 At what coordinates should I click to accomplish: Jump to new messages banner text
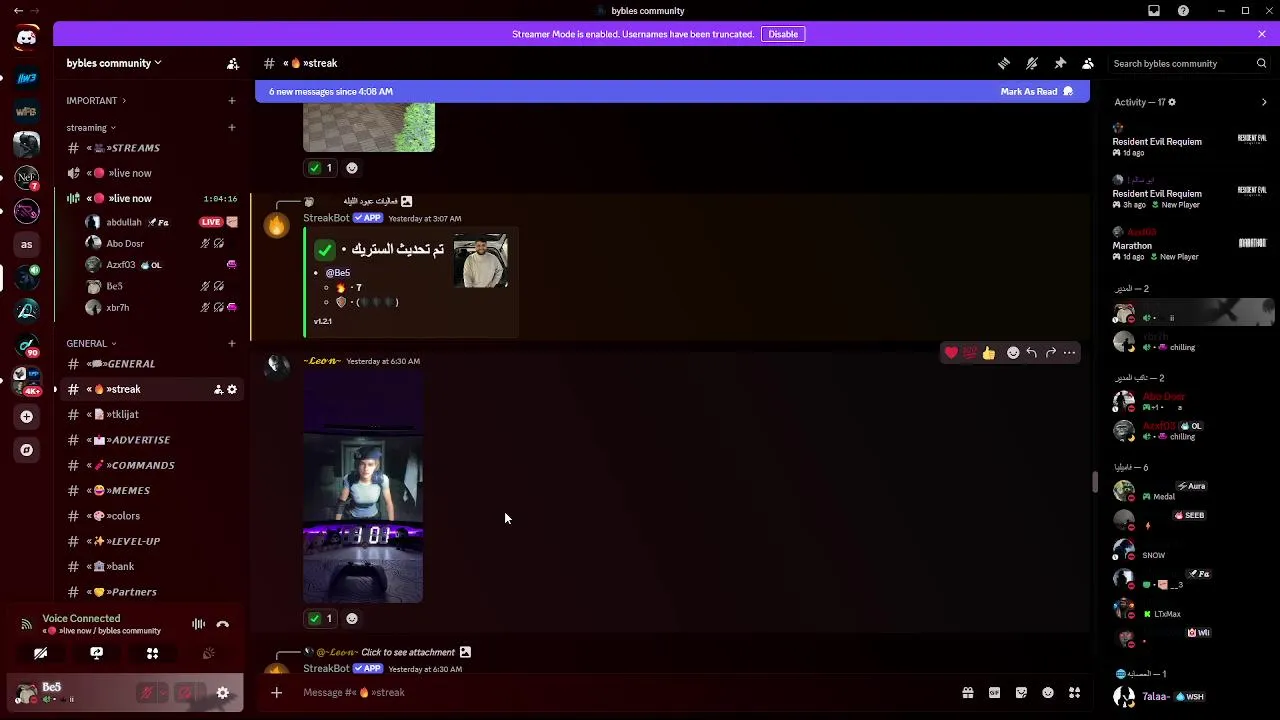pyautogui.click(x=331, y=91)
